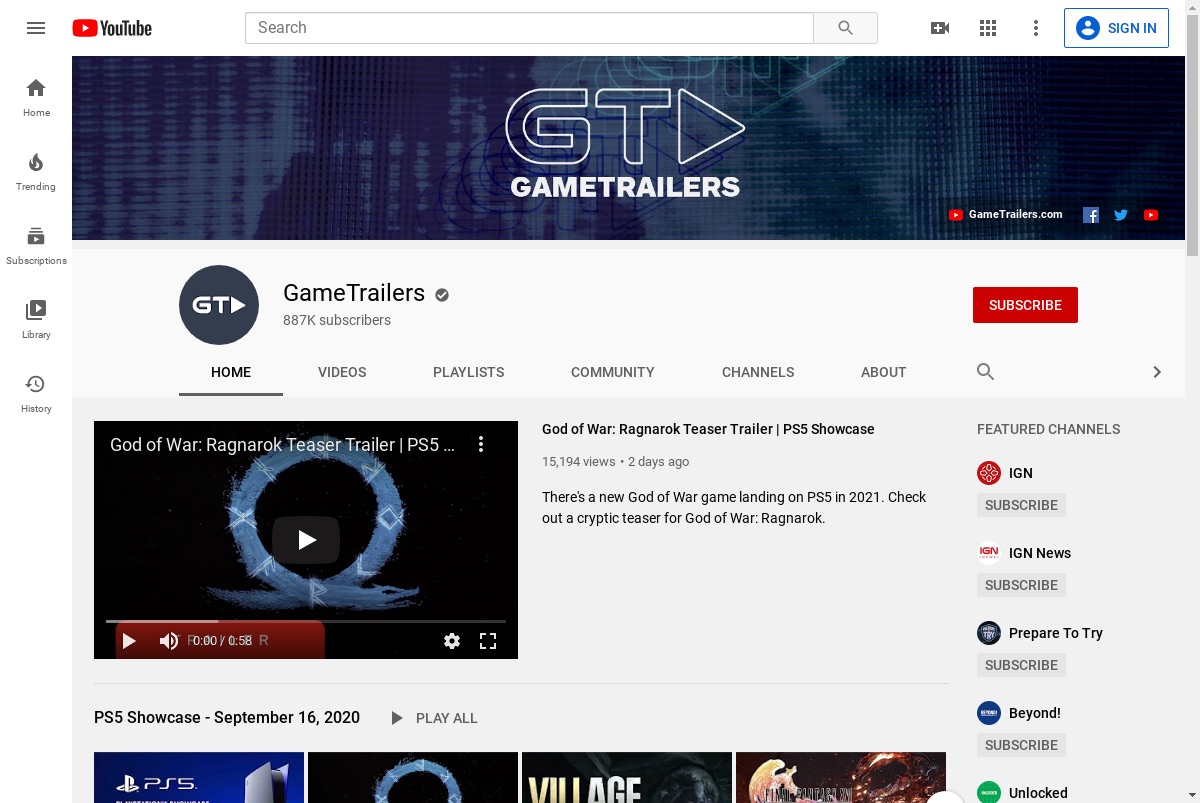
Task: Mute the video with the speaker icon
Action: [169, 641]
